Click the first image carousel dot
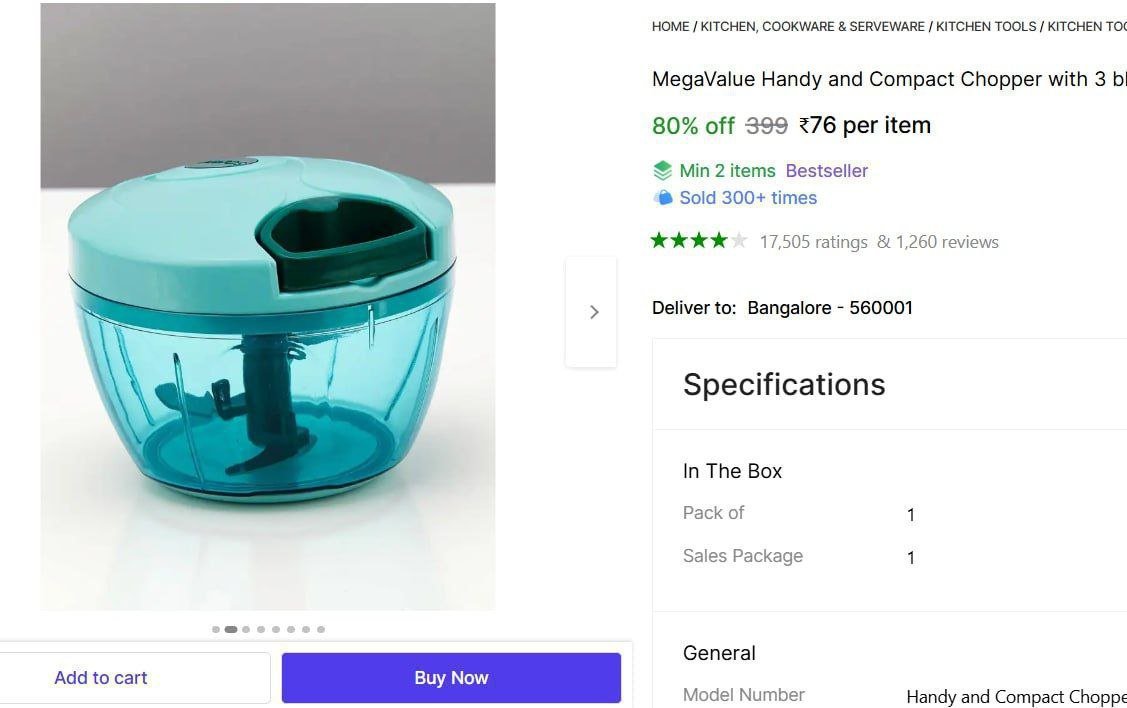 pos(216,630)
